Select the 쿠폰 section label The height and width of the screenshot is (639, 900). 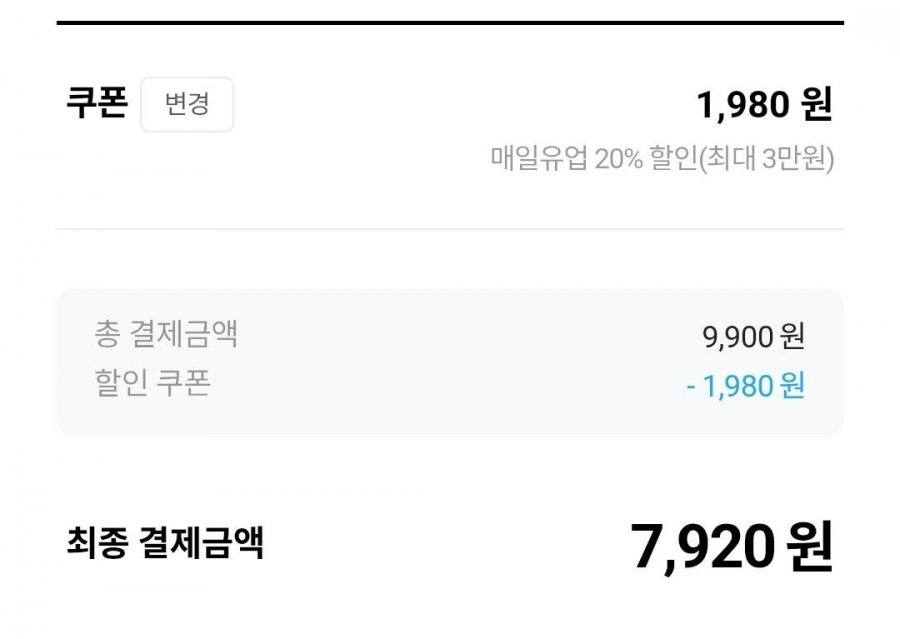click(x=96, y=104)
